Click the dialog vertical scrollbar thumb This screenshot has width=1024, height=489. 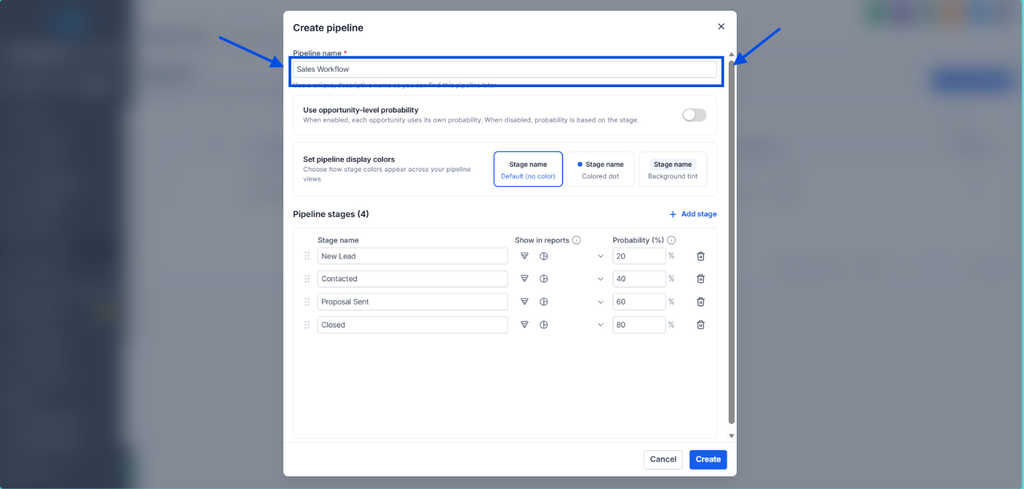click(731, 242)
